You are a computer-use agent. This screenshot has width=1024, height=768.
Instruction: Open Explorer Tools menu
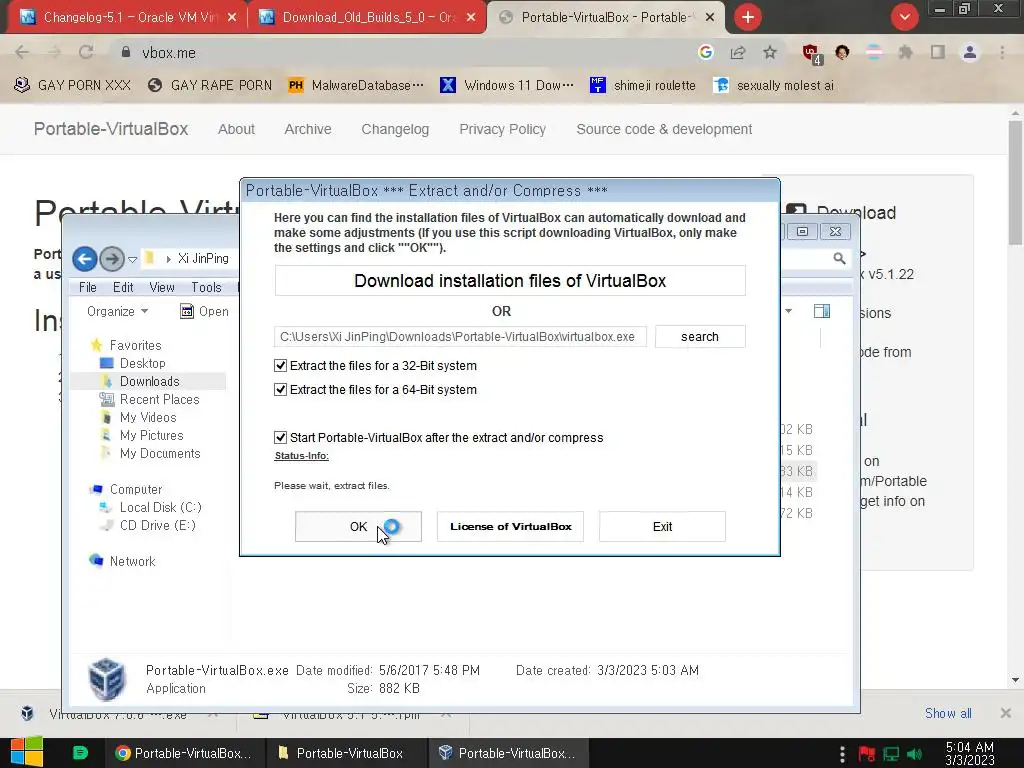click(206, 287)
